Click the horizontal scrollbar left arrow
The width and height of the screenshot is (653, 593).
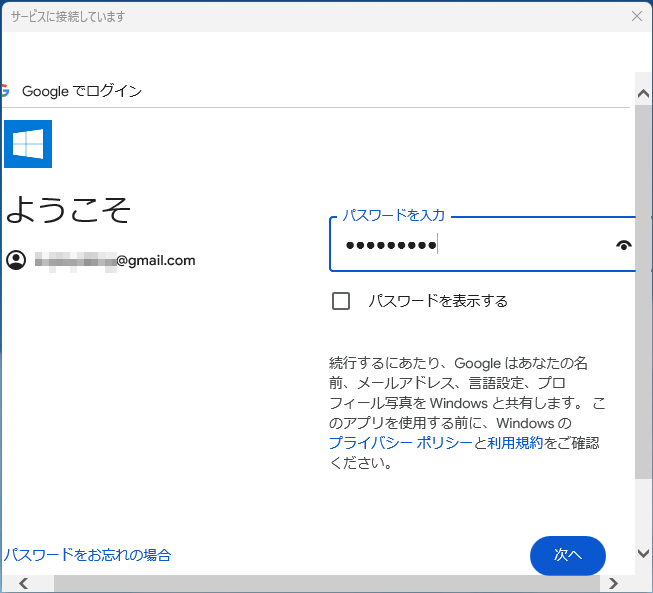click(24, 583)
